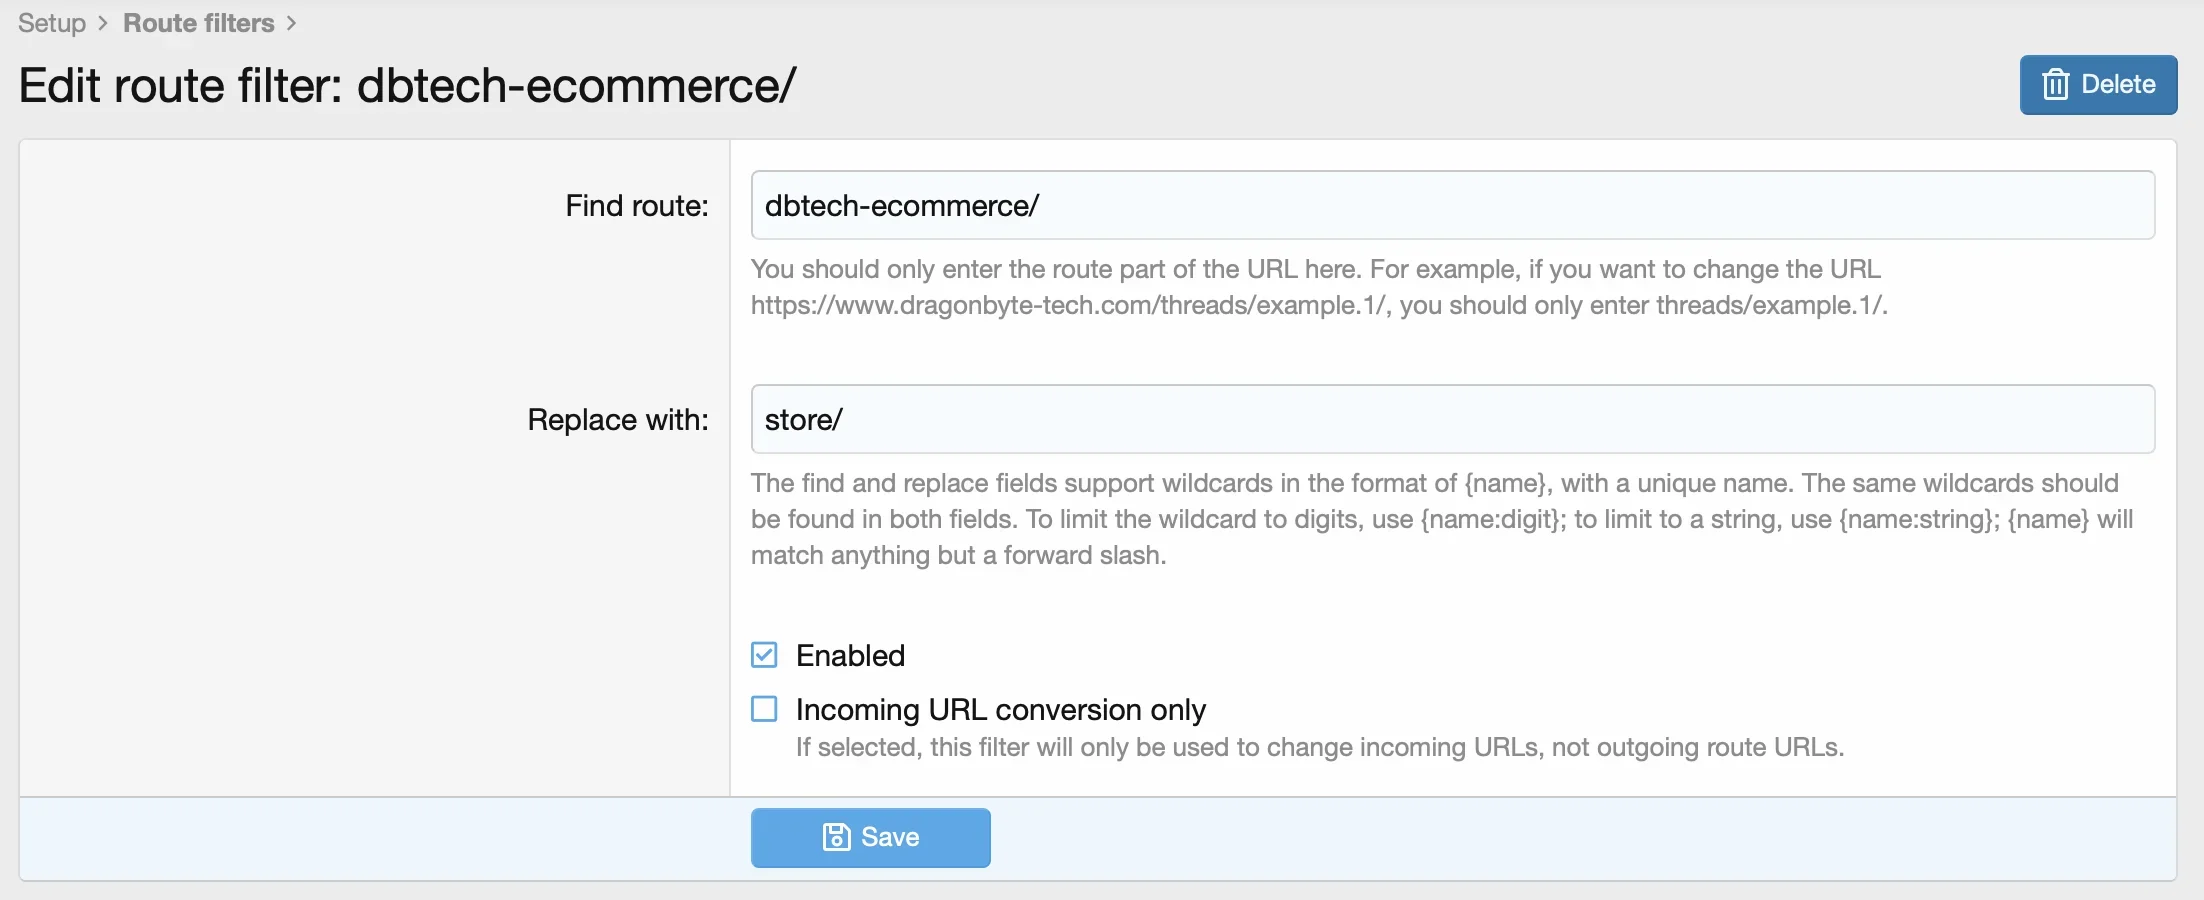Tick Incoming URL conversion only checkbox

pyautogui.click(x=764, y=709)
